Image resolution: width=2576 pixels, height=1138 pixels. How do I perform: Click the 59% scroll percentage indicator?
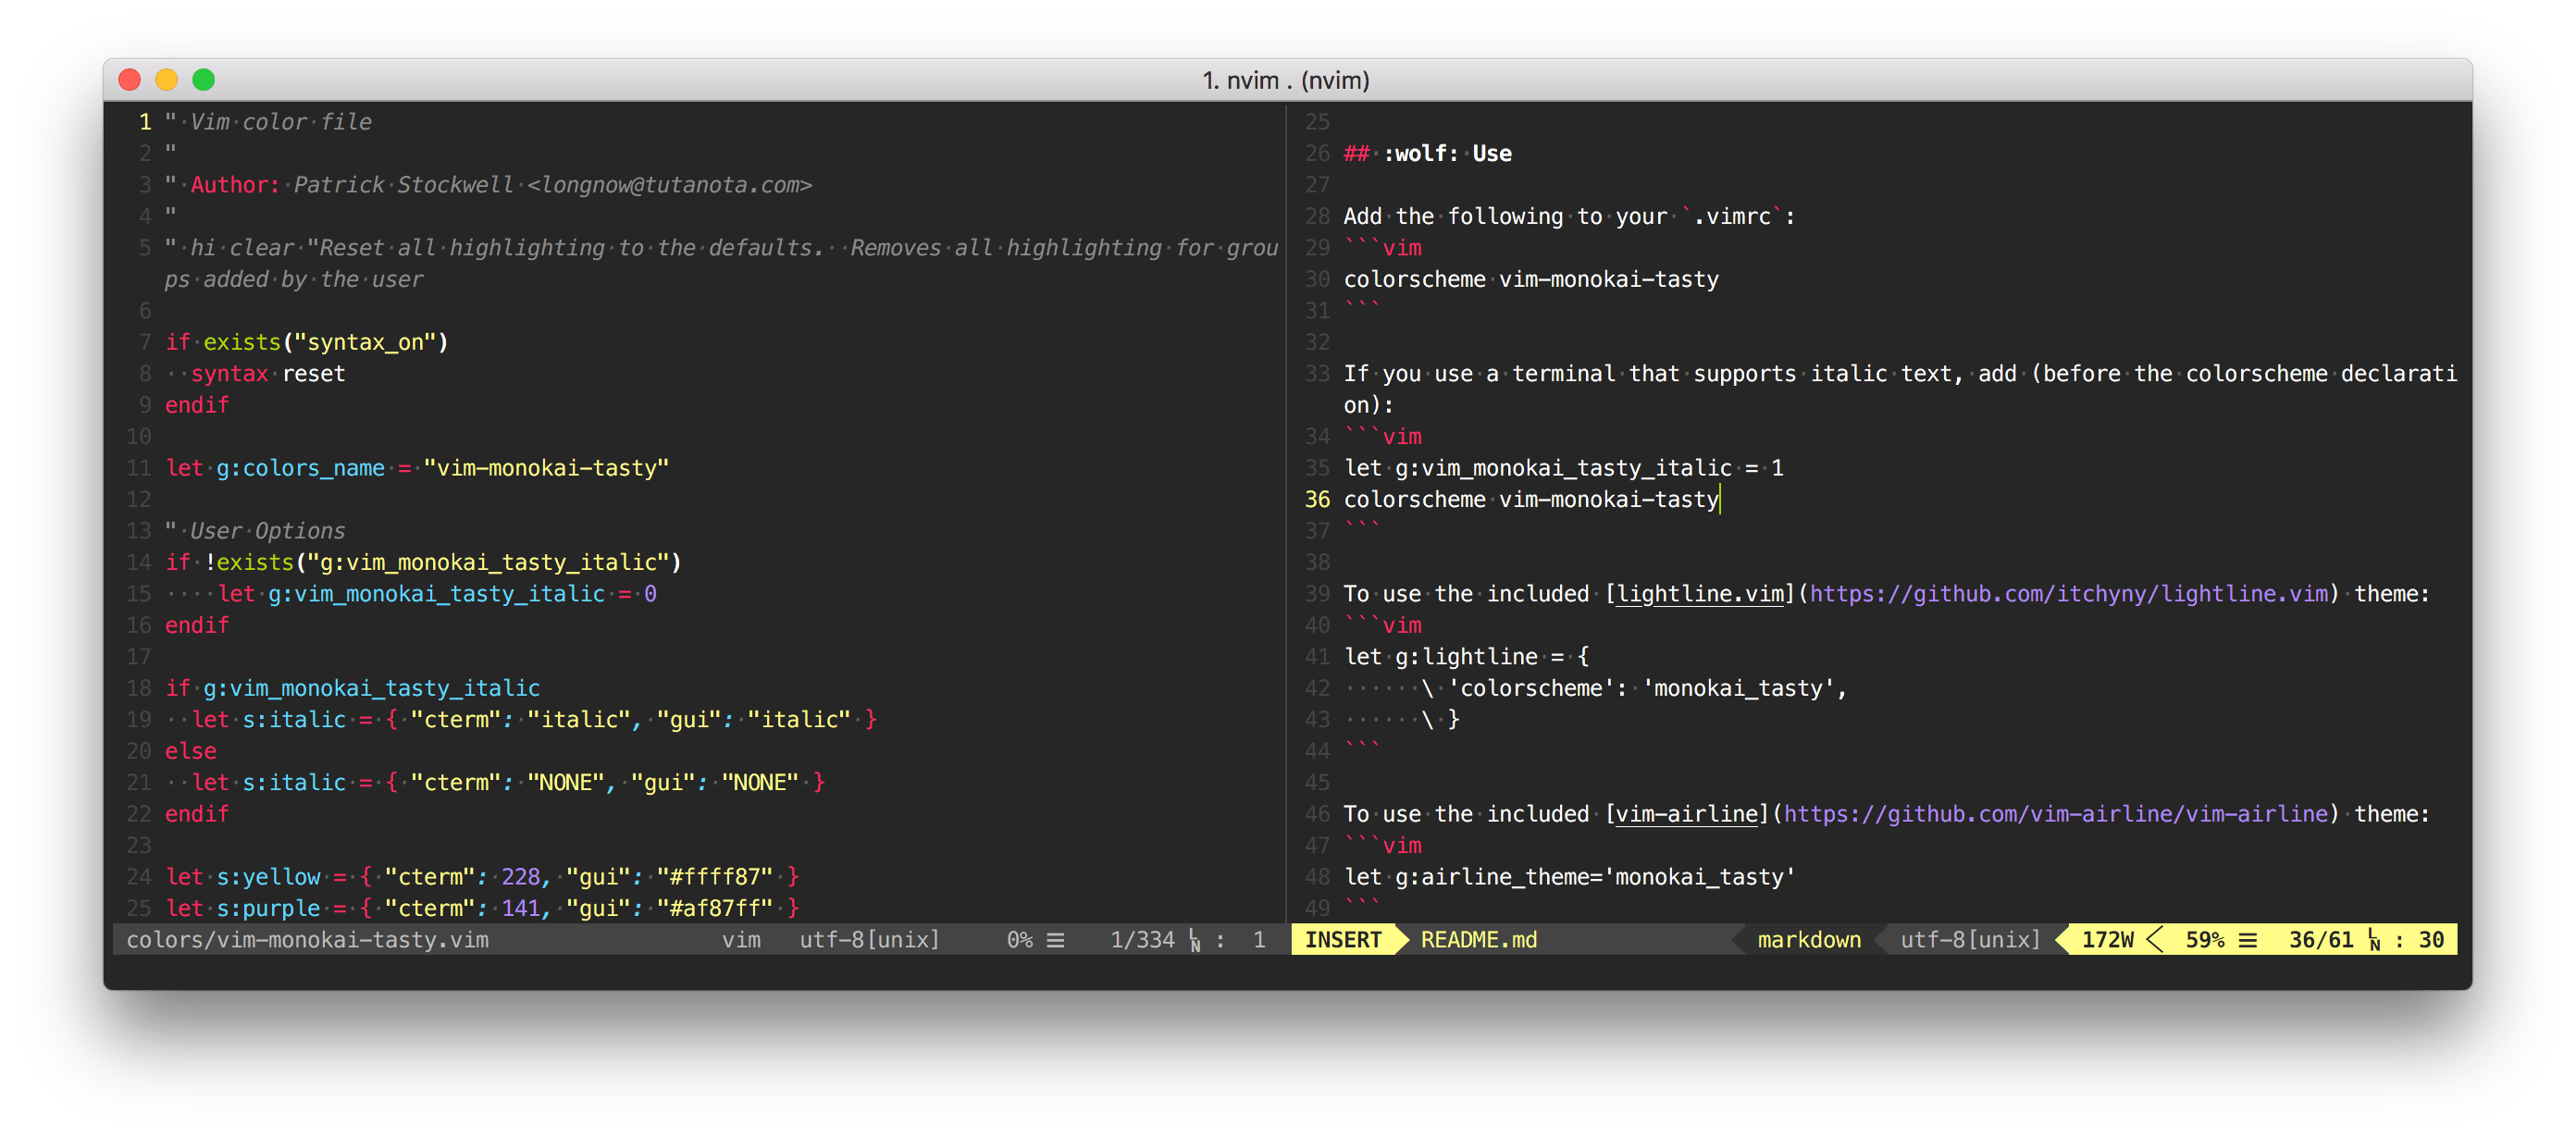2204,940
